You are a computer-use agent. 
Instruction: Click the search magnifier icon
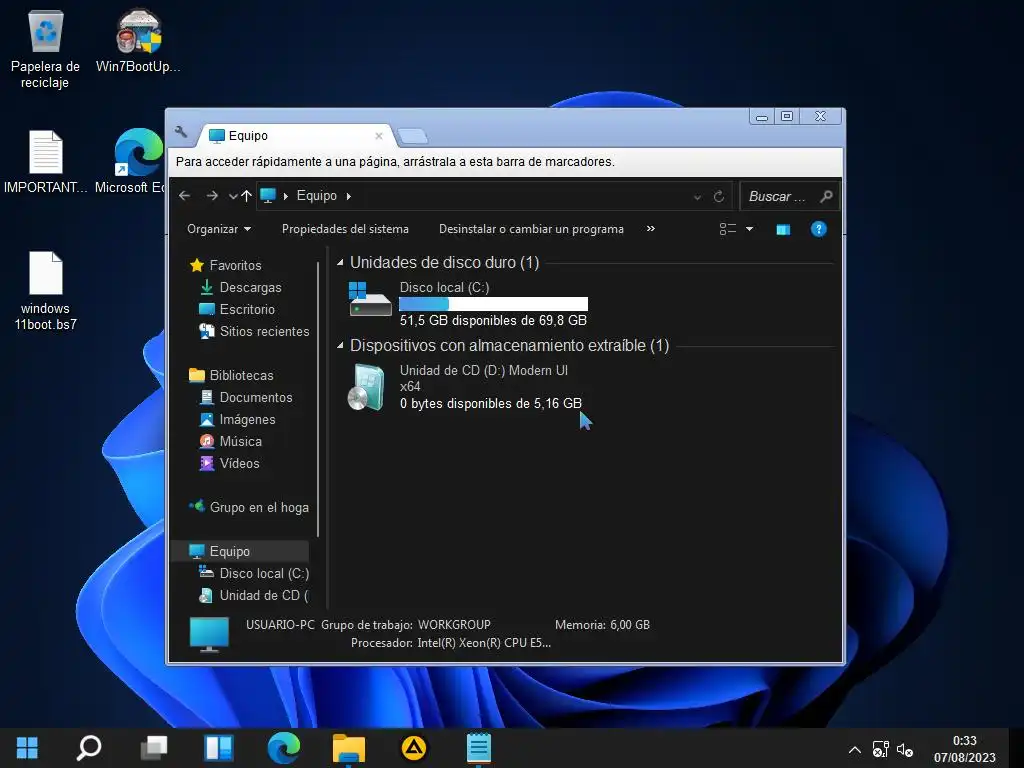[826, 196]
